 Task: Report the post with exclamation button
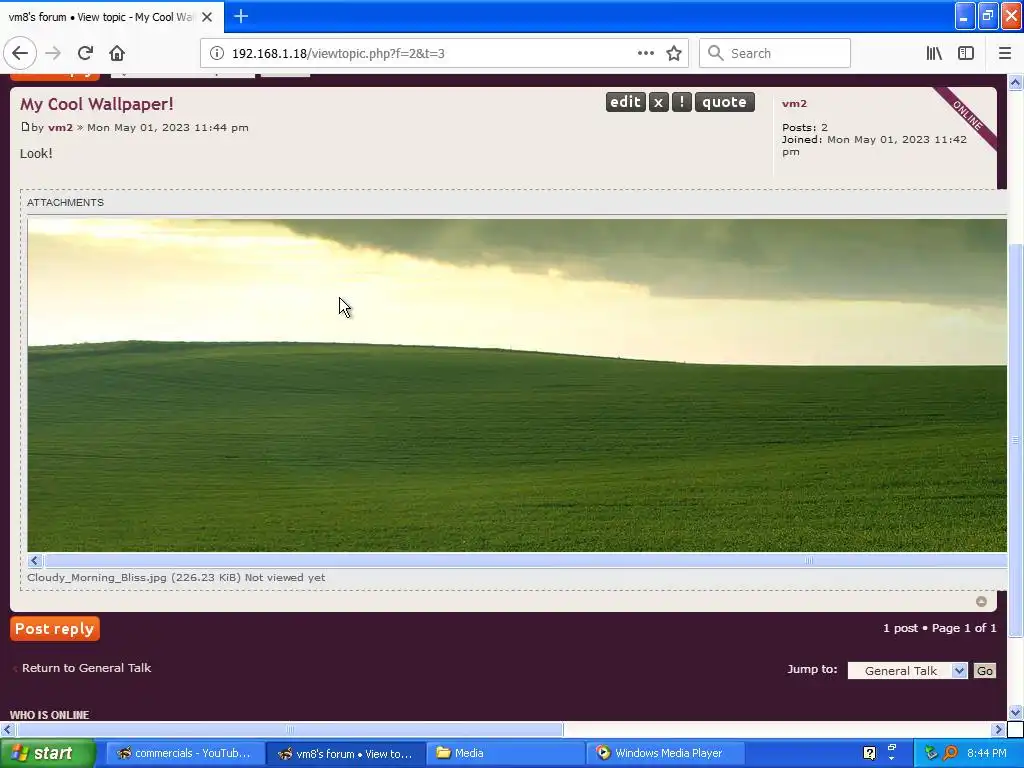point(681,102)
